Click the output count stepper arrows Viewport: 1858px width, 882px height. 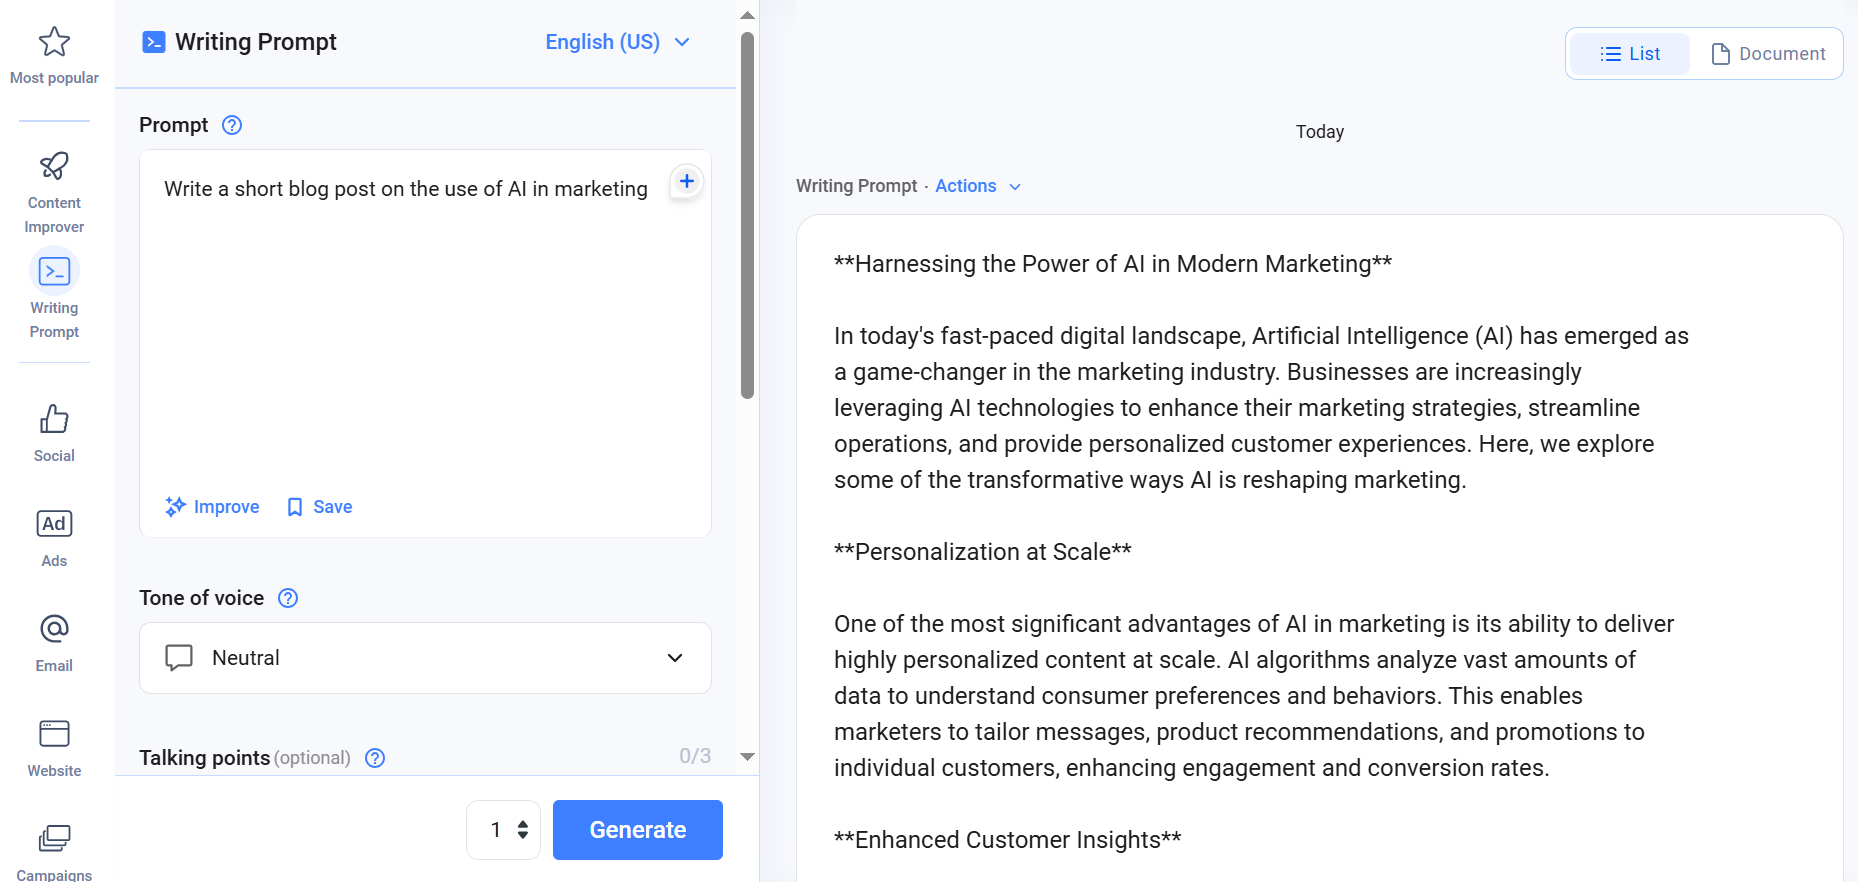tap(523, 830)
